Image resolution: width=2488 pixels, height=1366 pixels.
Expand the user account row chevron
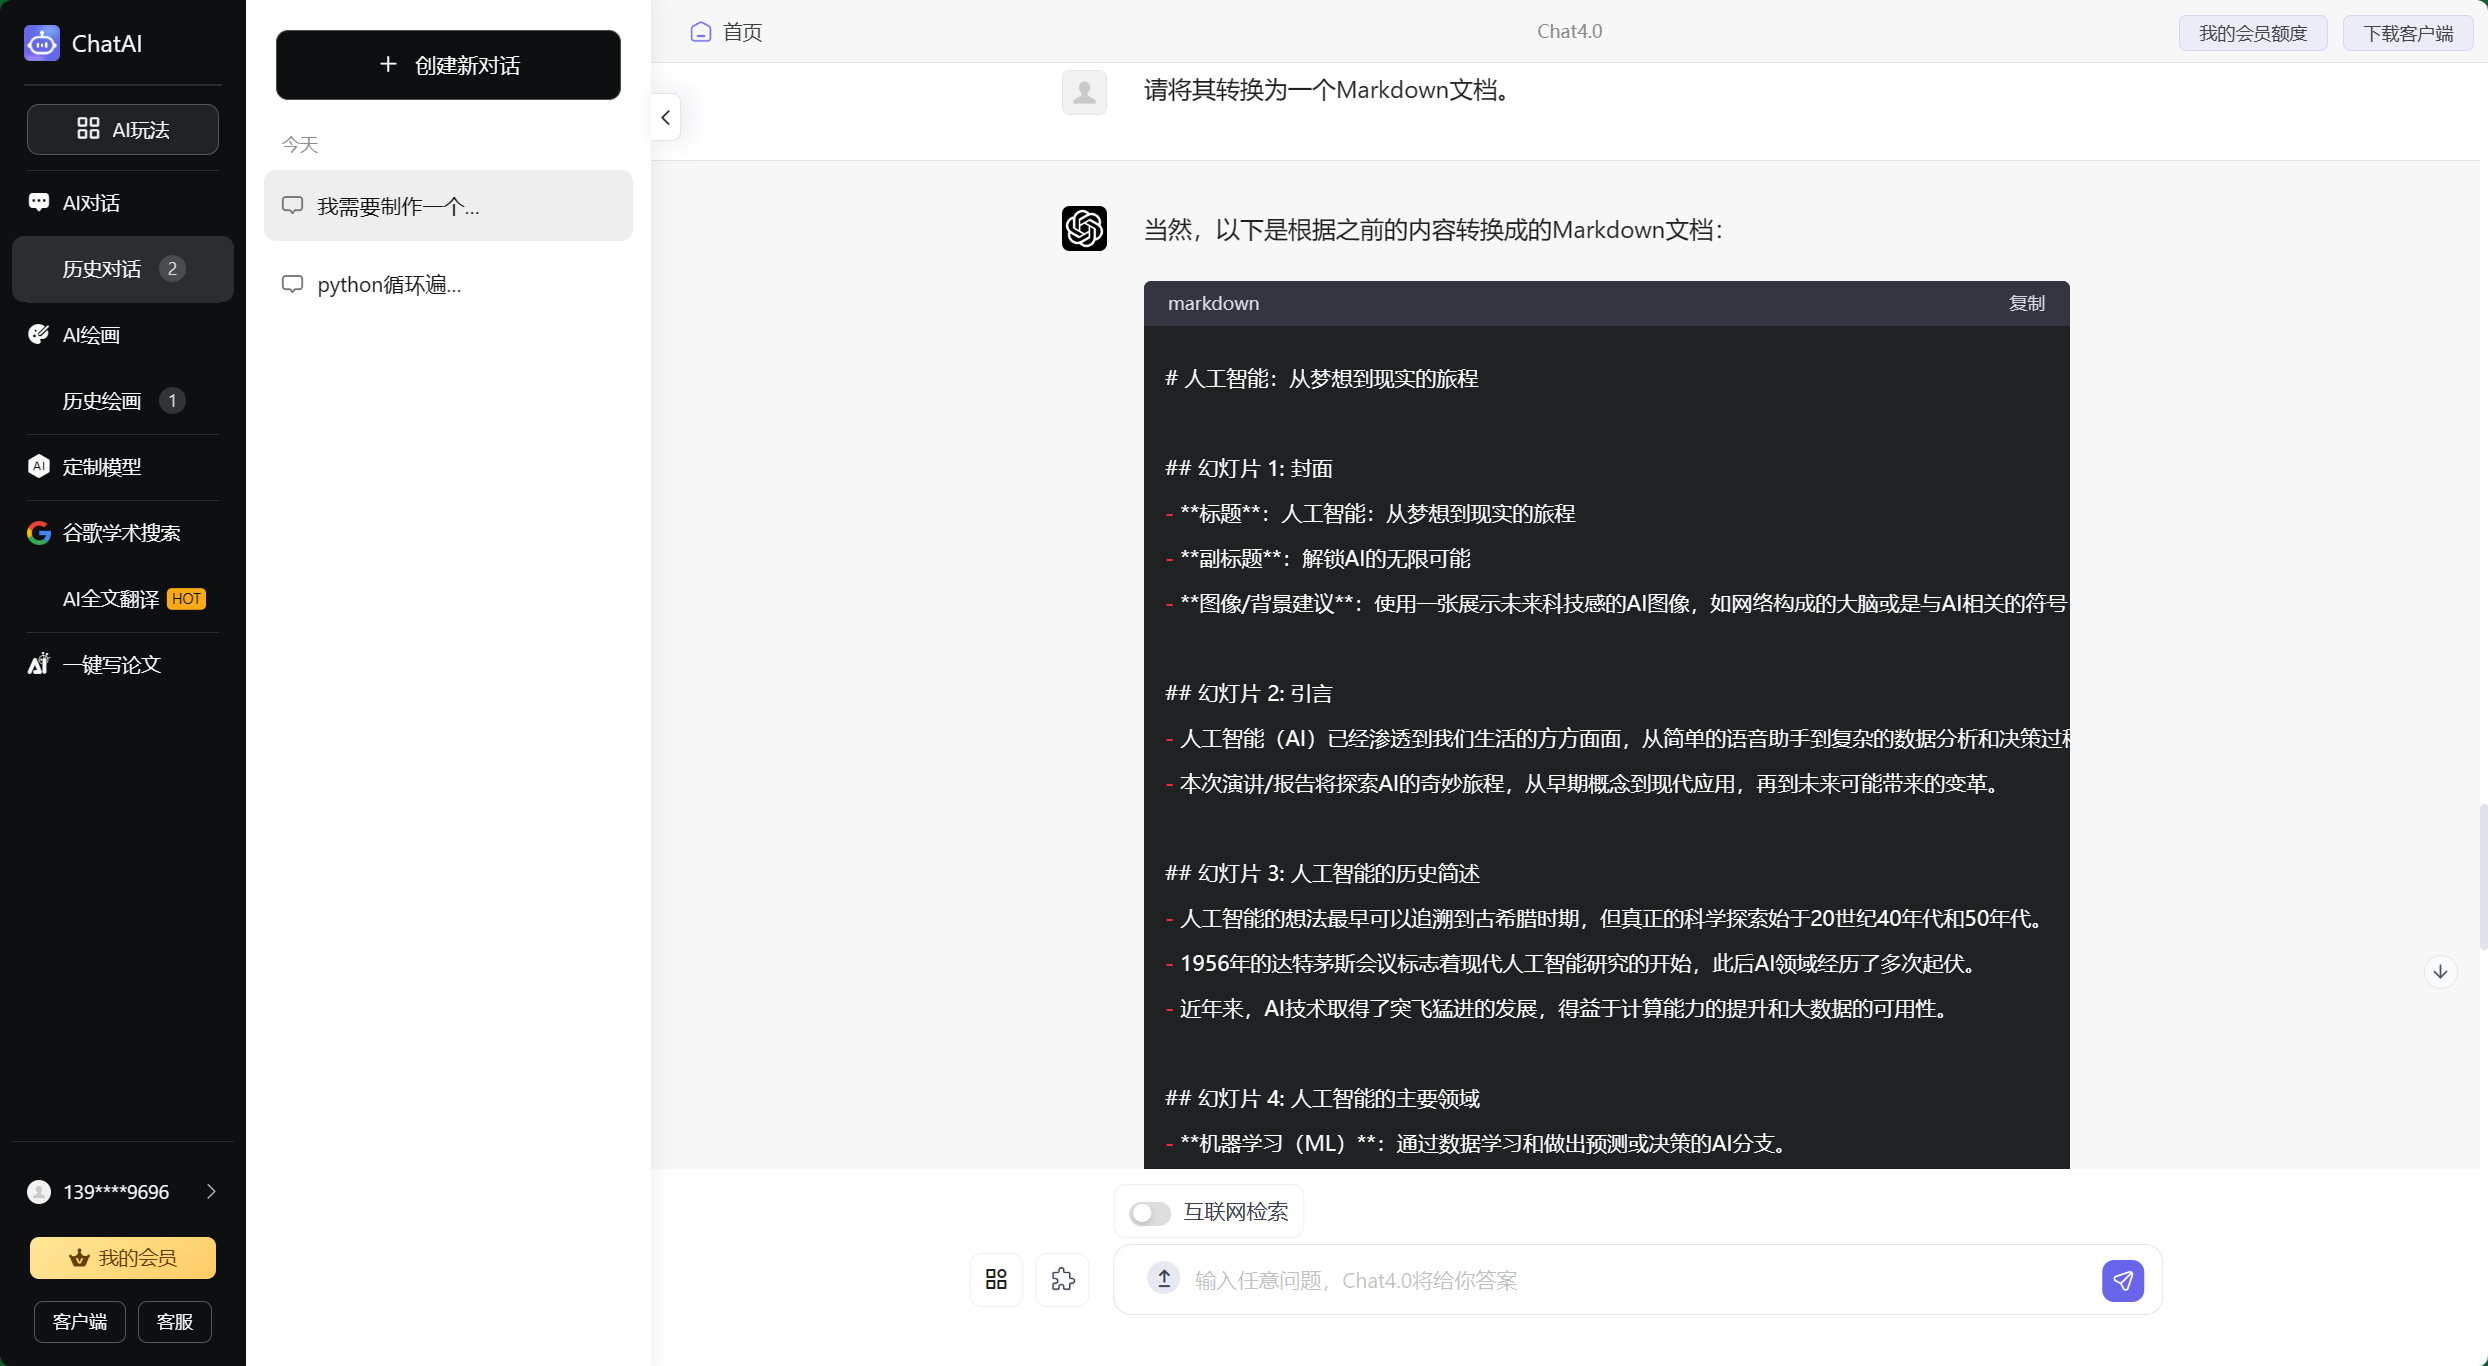pos(211,1191)
